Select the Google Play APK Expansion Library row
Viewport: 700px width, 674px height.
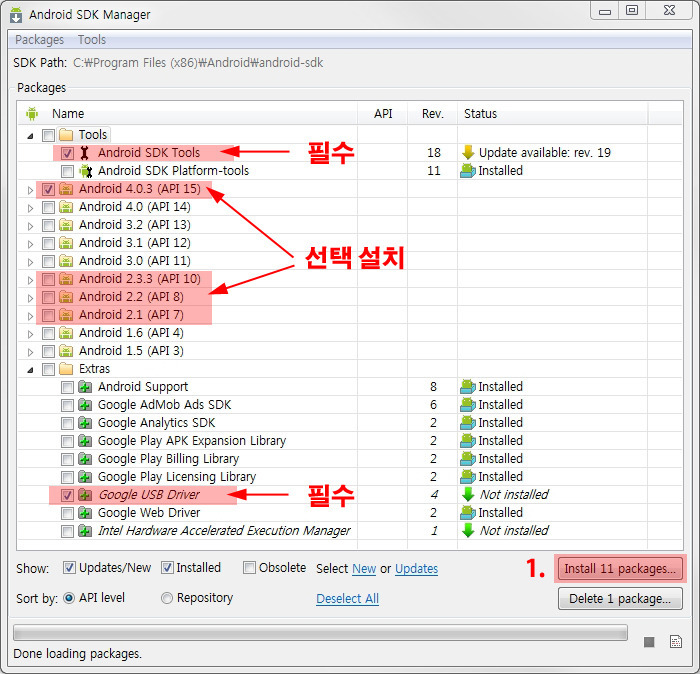[x=350, y=441]
